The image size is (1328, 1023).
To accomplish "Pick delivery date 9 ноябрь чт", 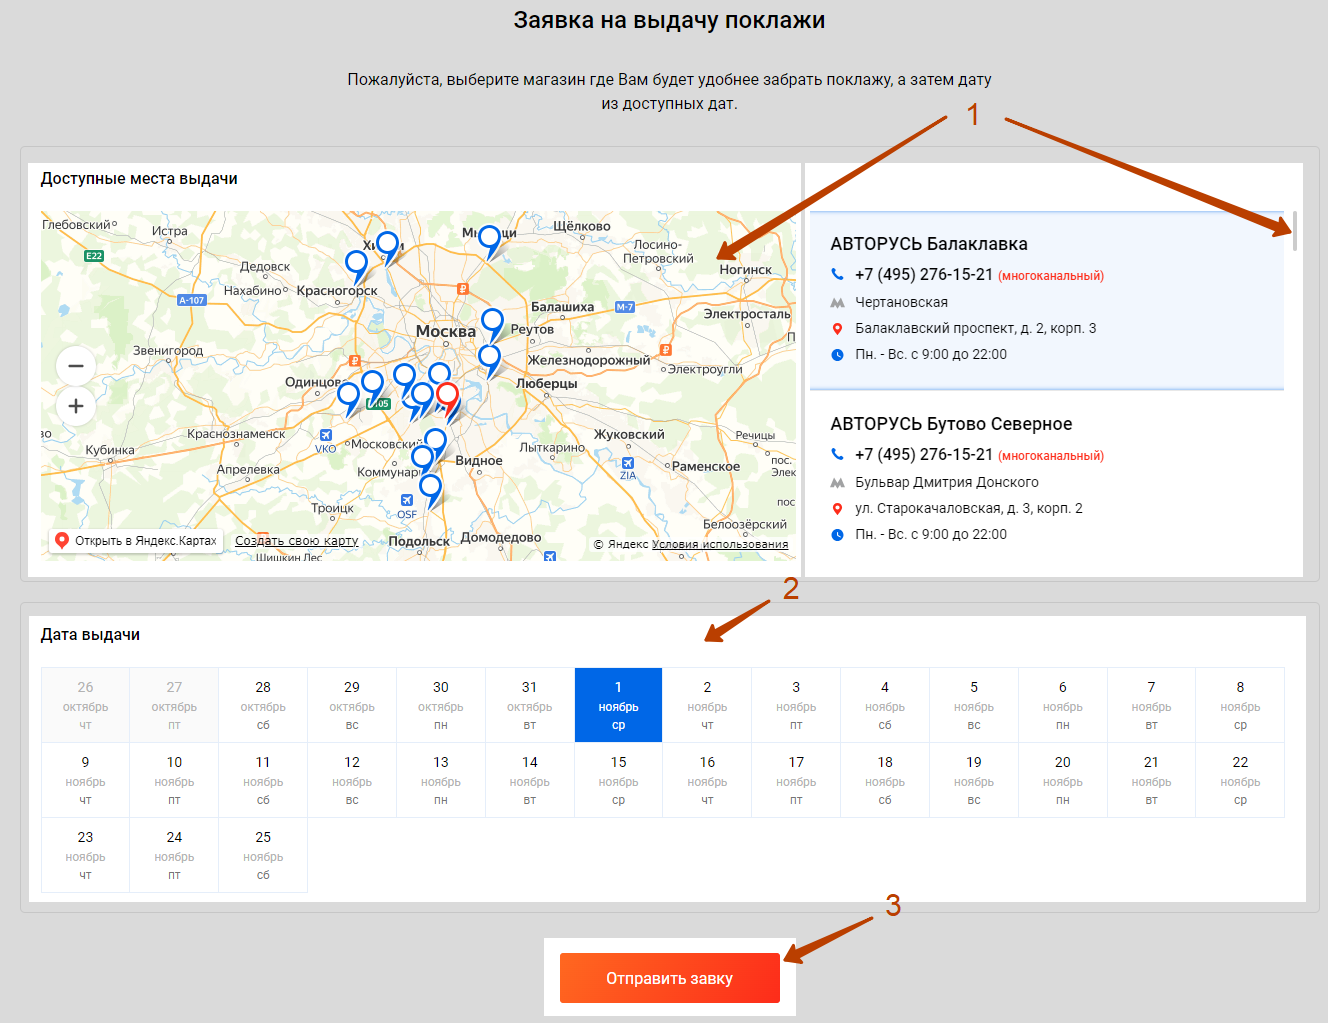I will pyautogui.click(x=85, y=780).
